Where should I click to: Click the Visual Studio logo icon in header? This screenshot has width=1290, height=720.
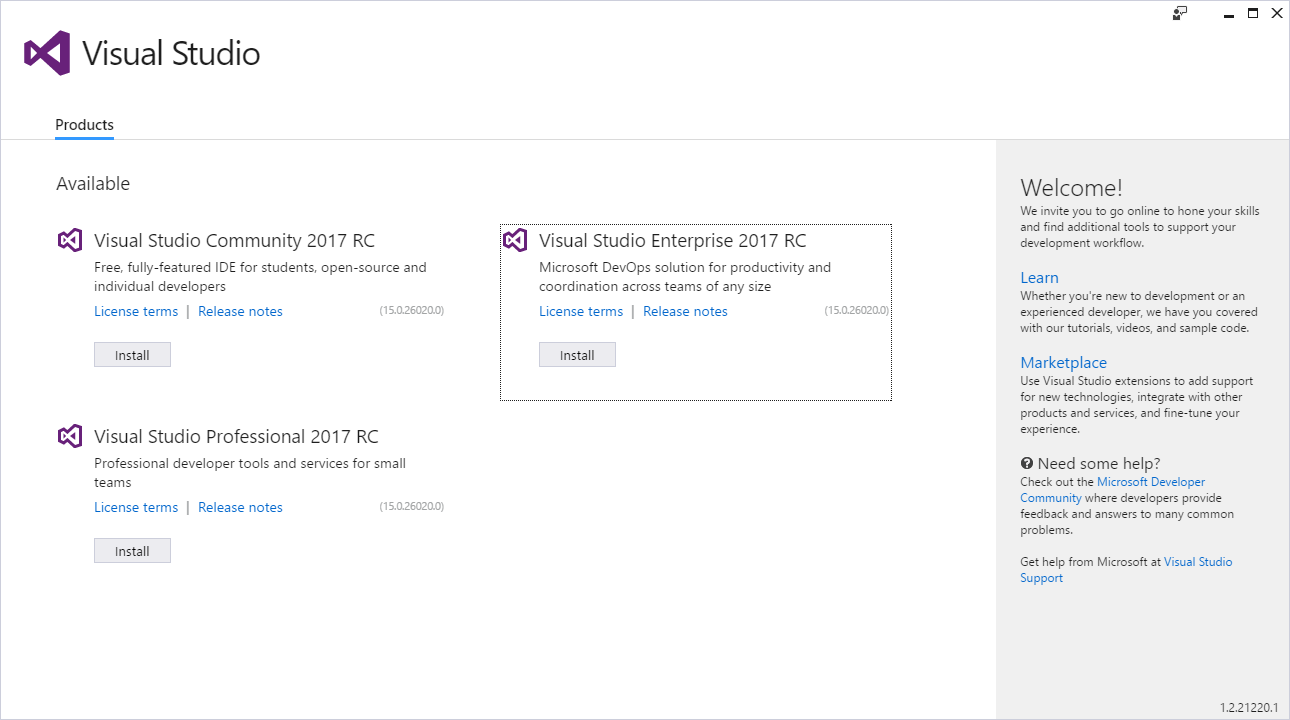click(47, 53)
